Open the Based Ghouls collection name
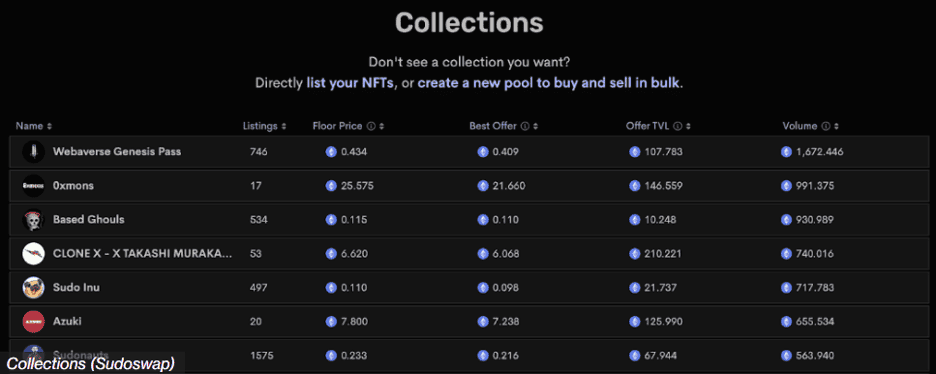 pyautogui.click(x=89, y=220)
